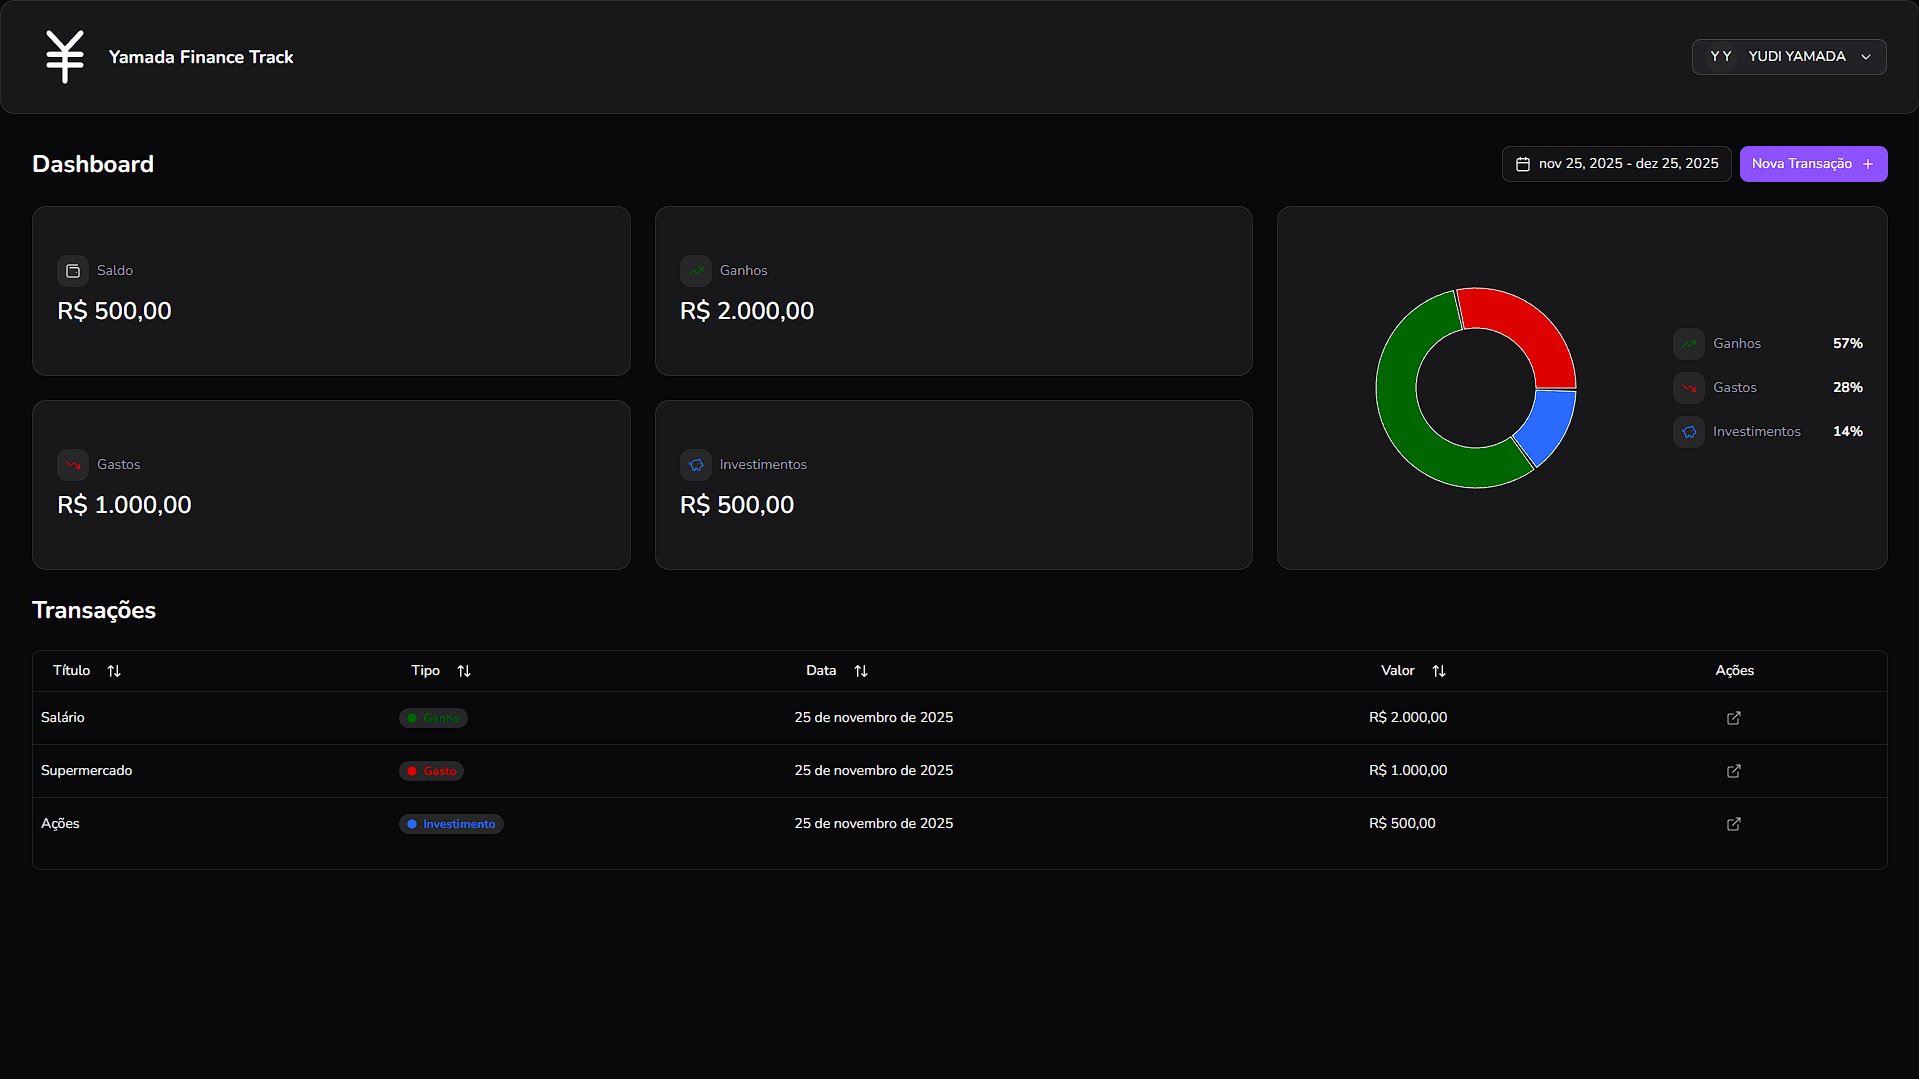Viewport: 1919px width, 1079px height.
Task: Click the Nova Transação button
Action: click(1812, 164)
